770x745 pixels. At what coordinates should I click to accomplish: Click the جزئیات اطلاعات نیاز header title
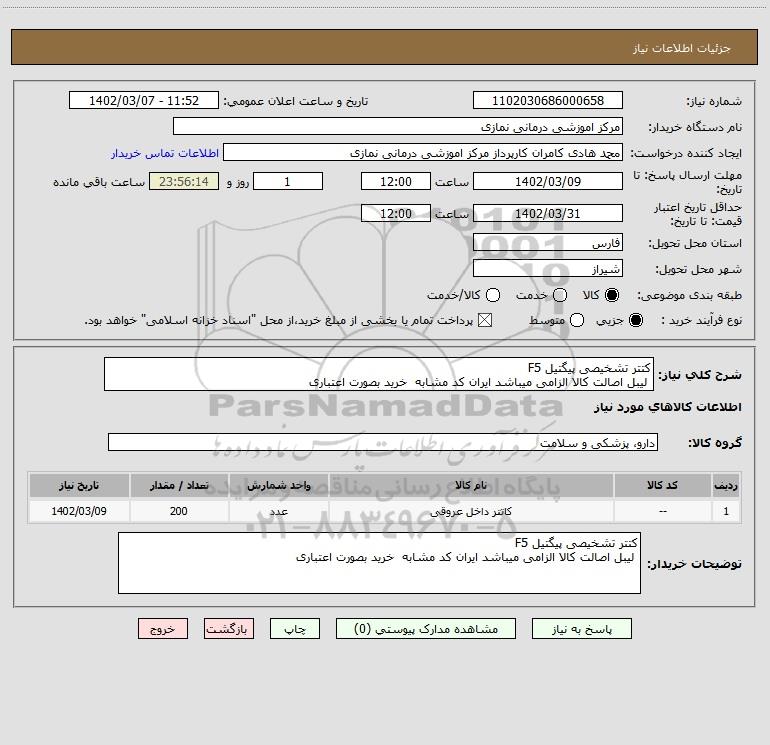coord(682,48)
